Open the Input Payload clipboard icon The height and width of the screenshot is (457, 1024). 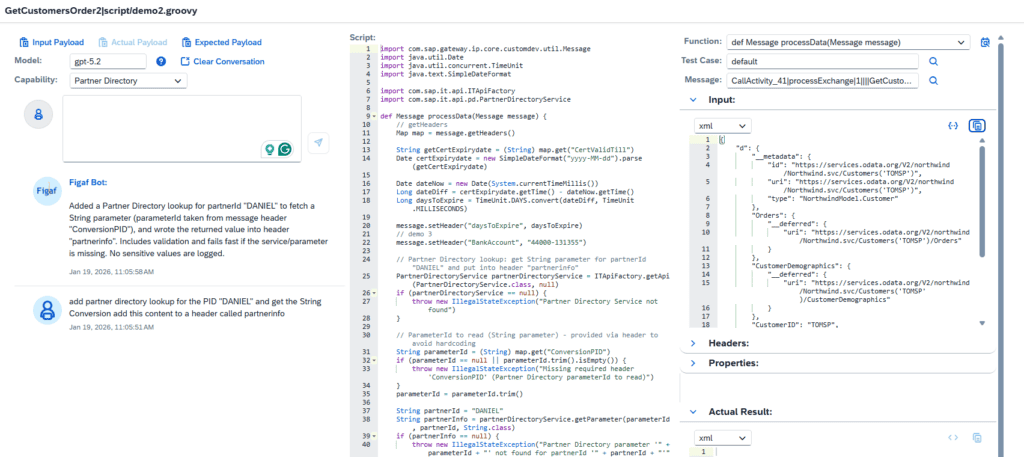pos(24,42)
